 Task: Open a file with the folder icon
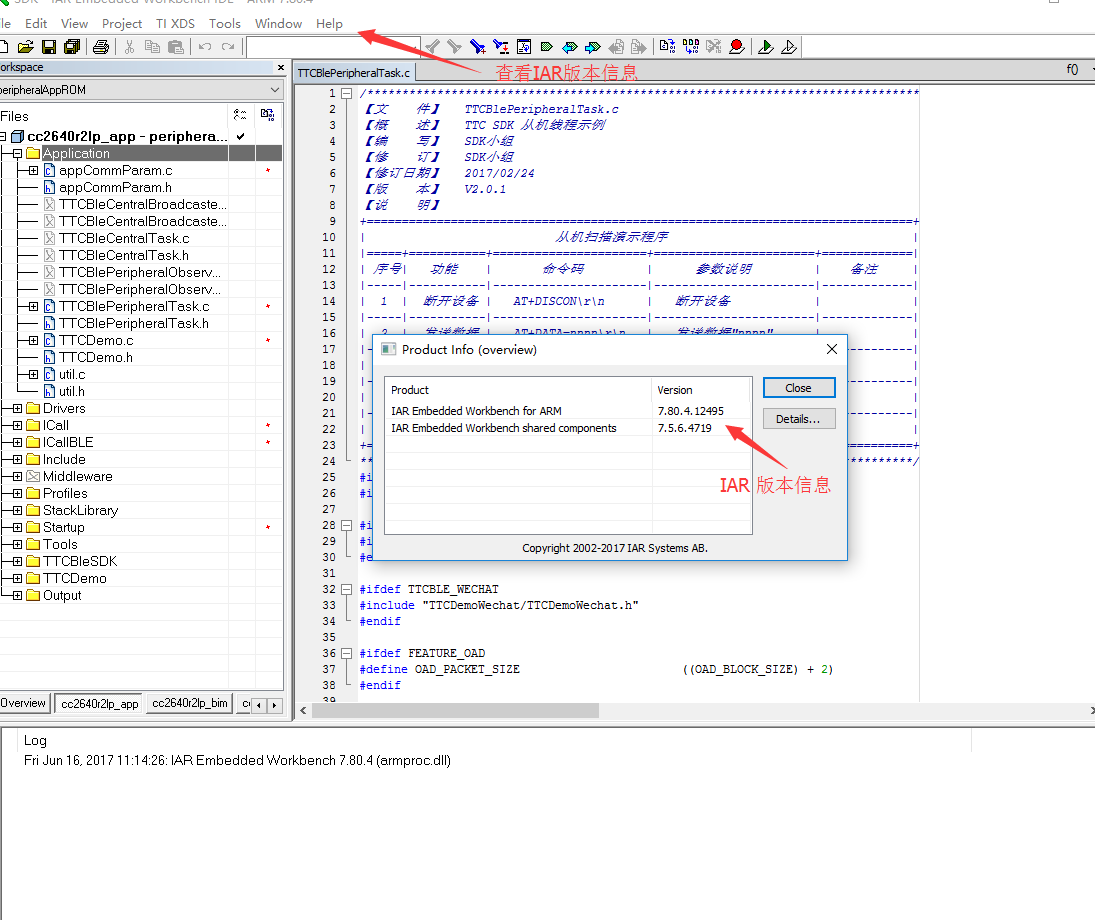click(x=26, y=47)
